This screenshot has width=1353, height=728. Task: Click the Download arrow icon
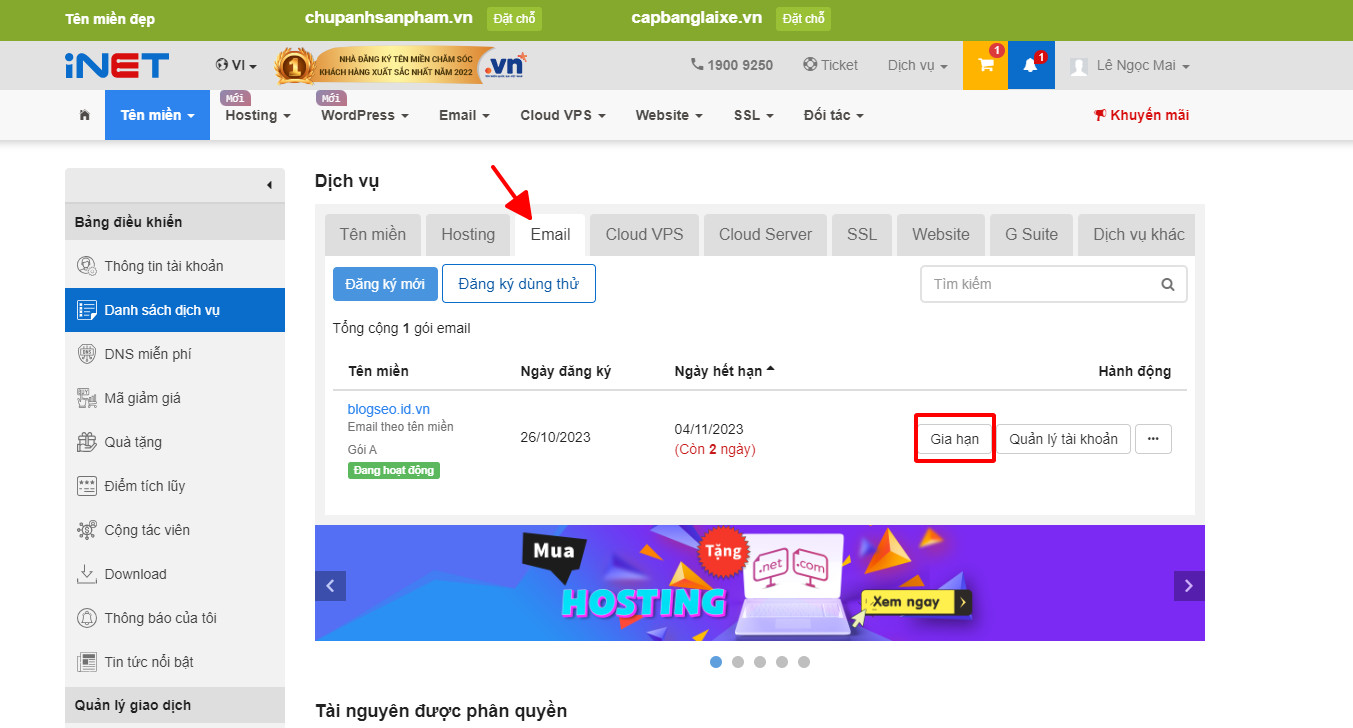(x=87, y=574)
